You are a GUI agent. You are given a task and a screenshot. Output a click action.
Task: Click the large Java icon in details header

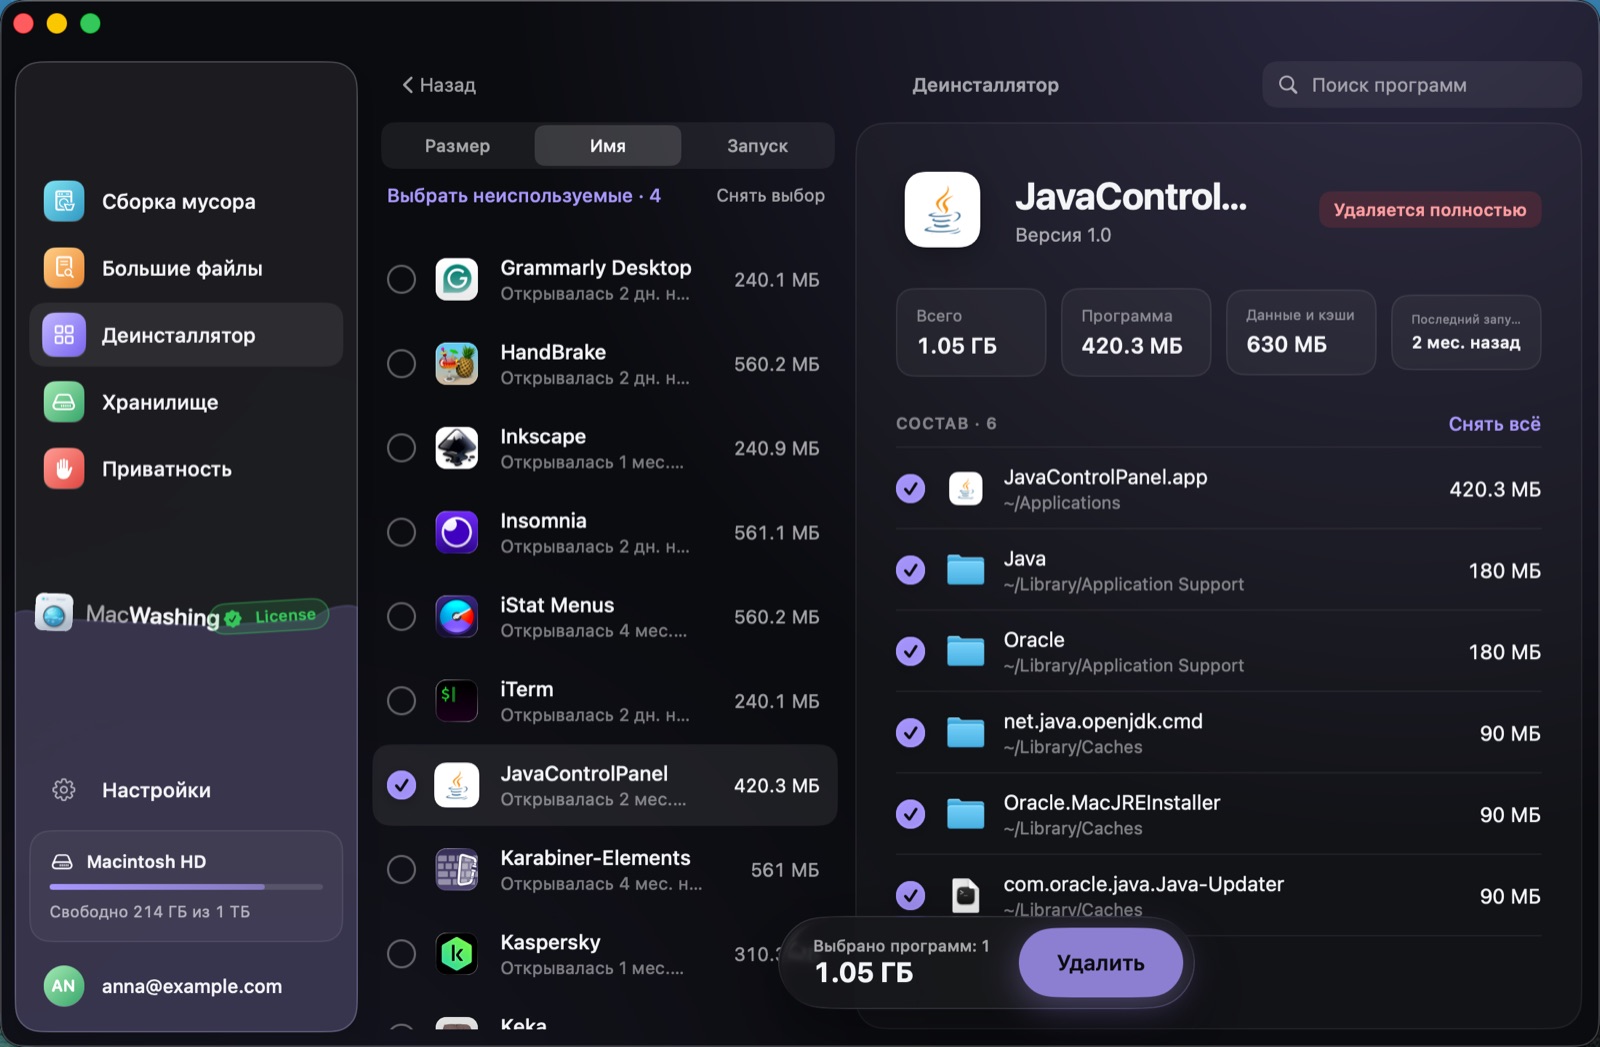tap(942, 210)
